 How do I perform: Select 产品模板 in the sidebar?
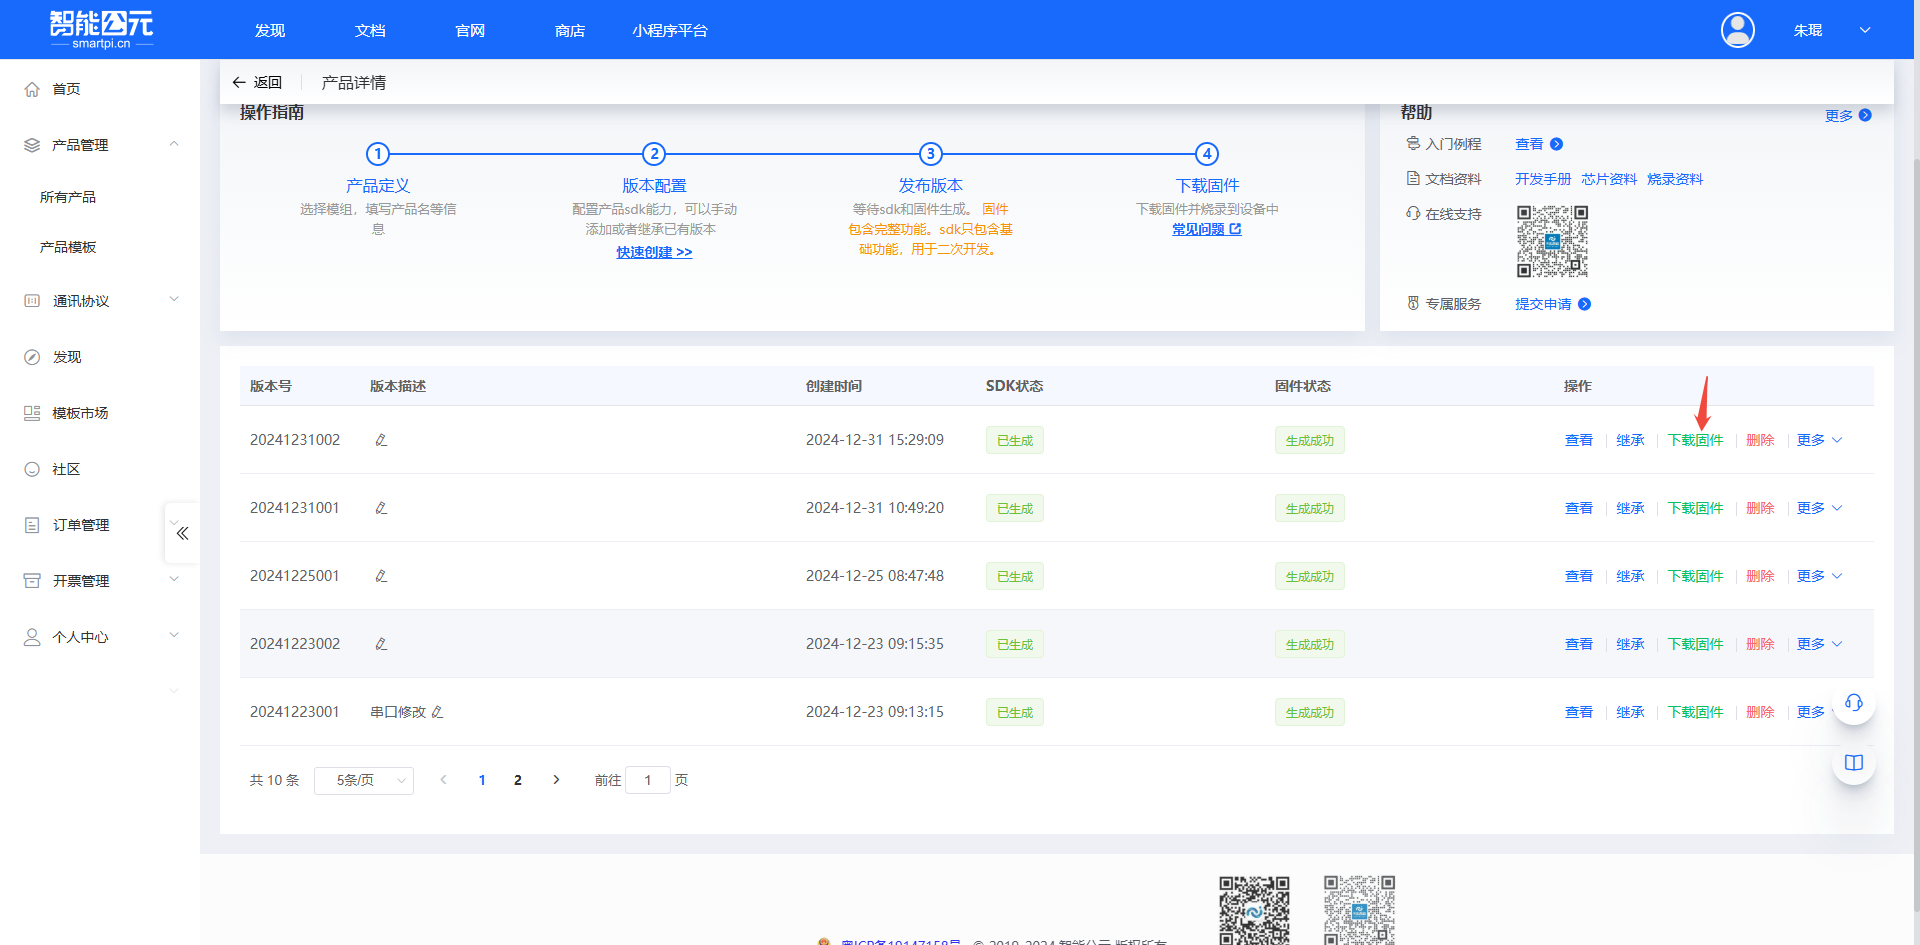[x=68, y=247]
